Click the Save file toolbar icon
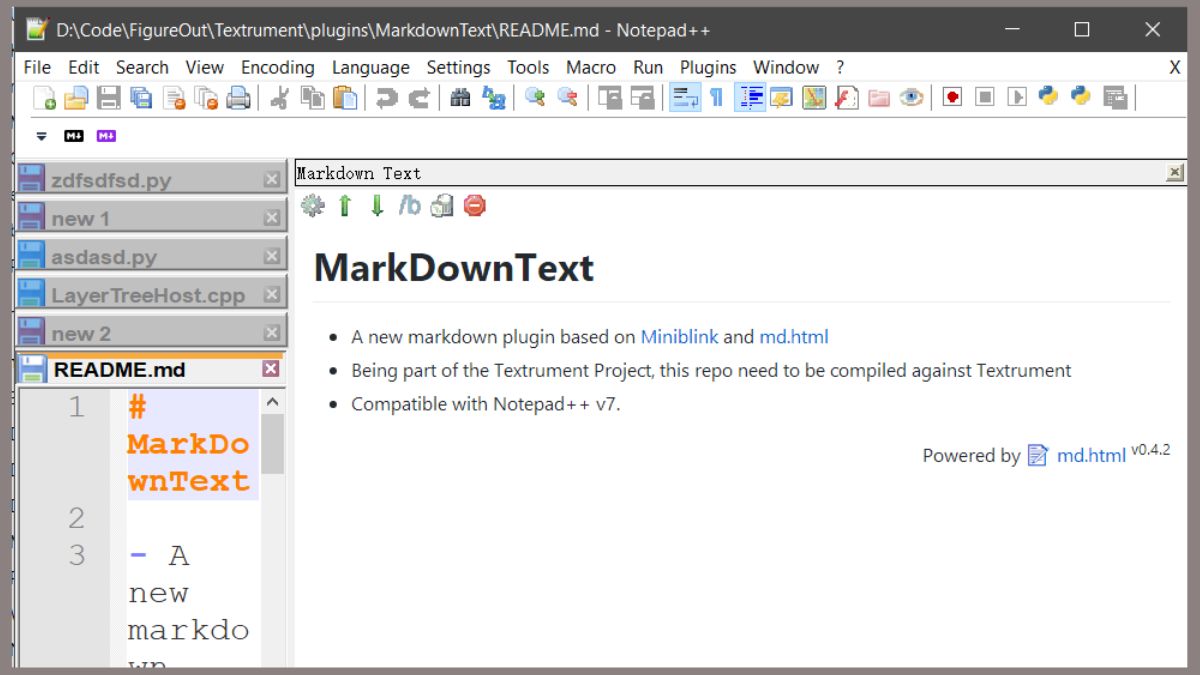The height and width of the screenshot is (675, 1200). coord(108,98)
